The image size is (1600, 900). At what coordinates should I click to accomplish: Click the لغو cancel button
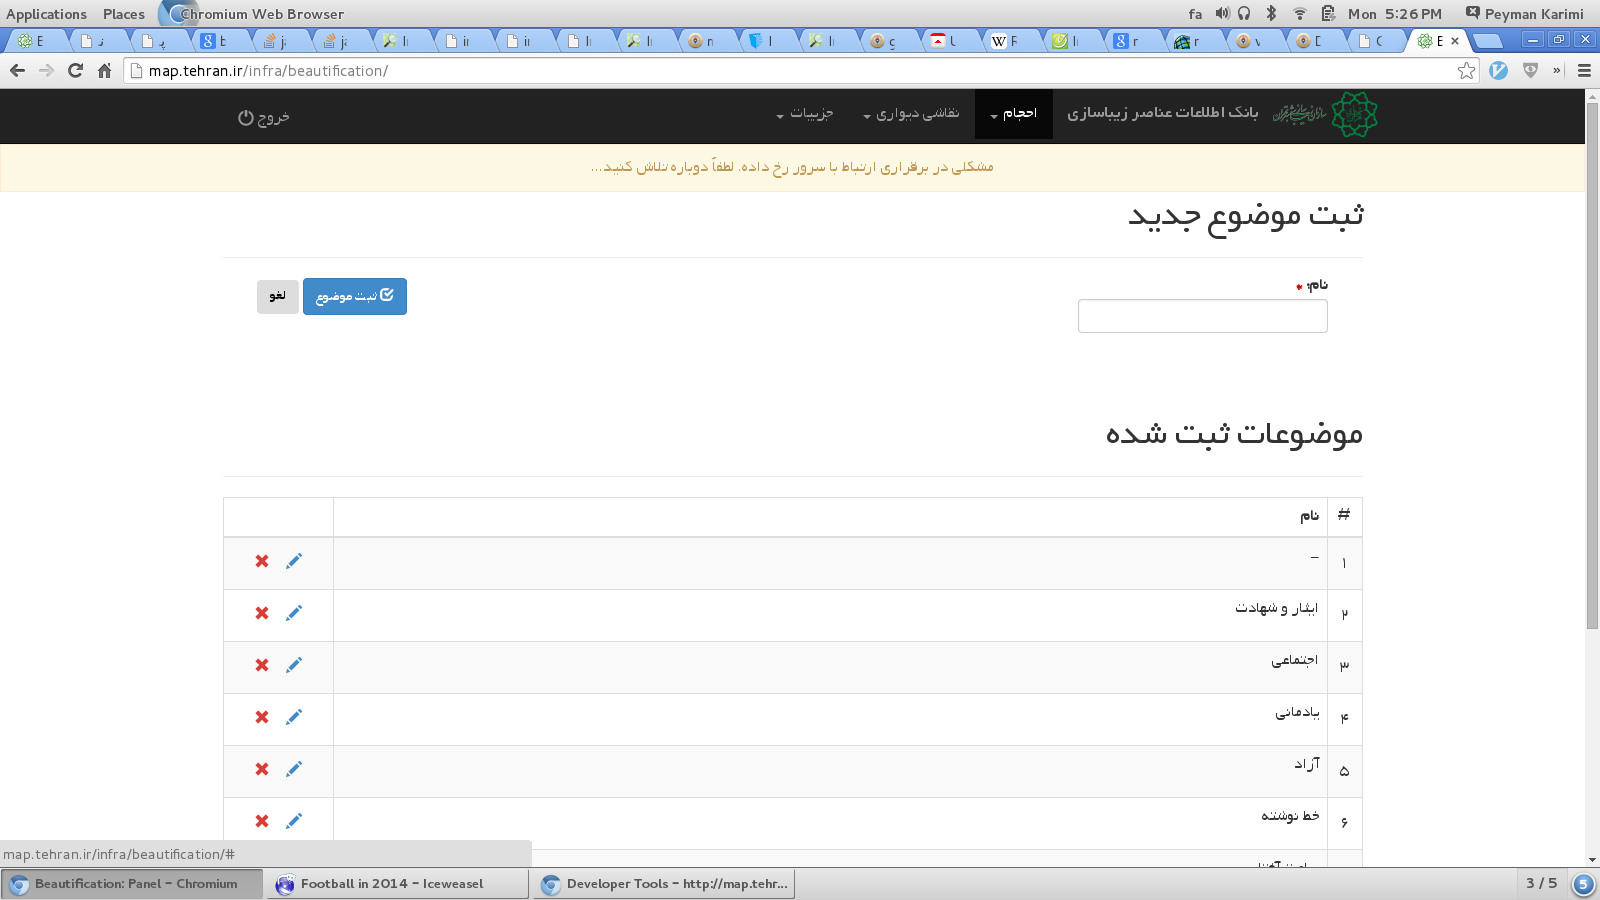[278, 296]
